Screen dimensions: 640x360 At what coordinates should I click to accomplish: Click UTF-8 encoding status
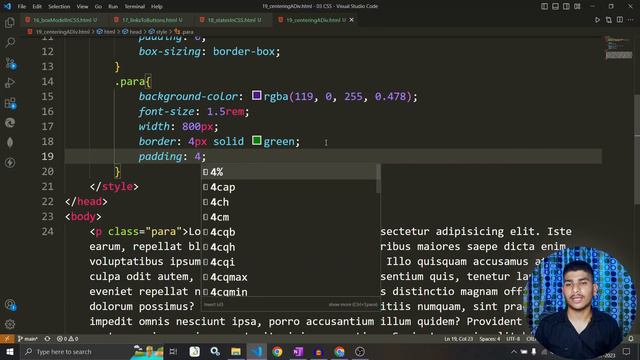pos(513,339)
